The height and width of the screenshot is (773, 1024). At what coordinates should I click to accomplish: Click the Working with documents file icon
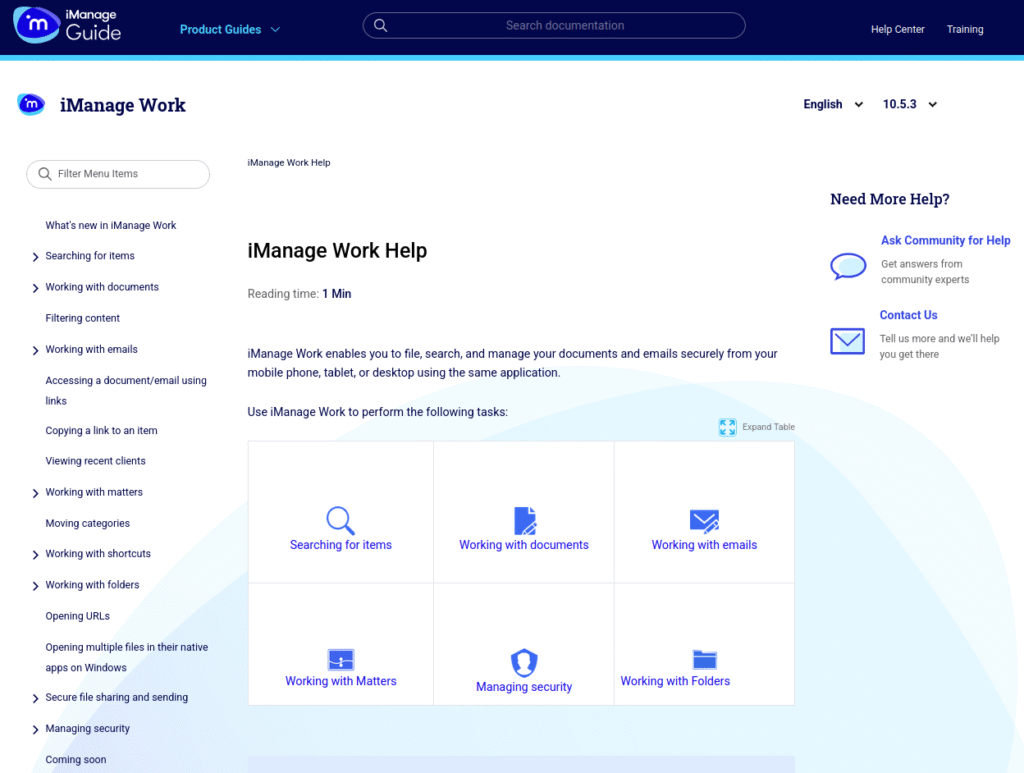click(x=524, y=521)
